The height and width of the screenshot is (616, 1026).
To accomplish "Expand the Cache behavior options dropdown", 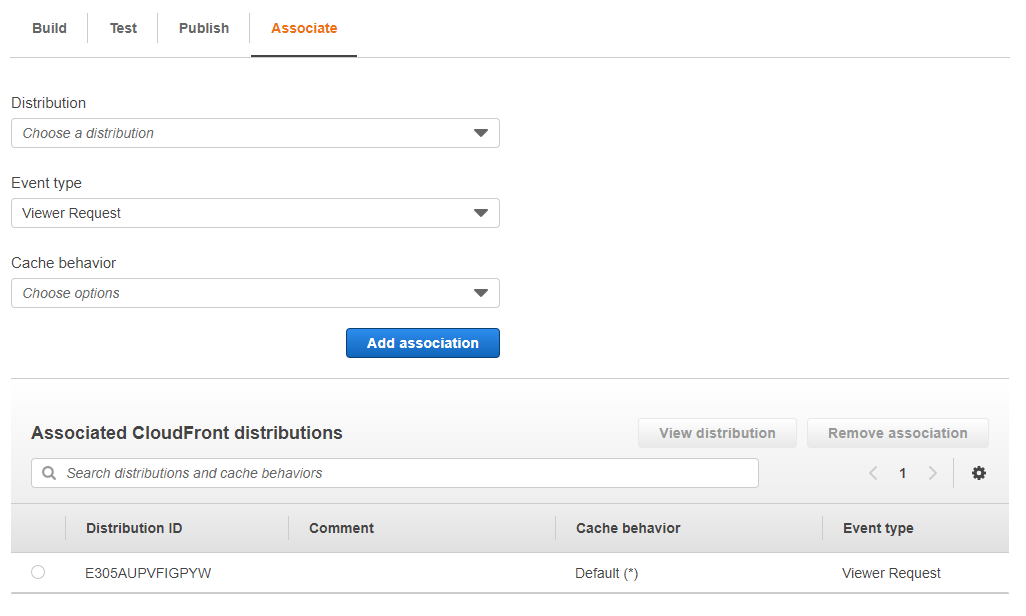I will click(255, 293).
